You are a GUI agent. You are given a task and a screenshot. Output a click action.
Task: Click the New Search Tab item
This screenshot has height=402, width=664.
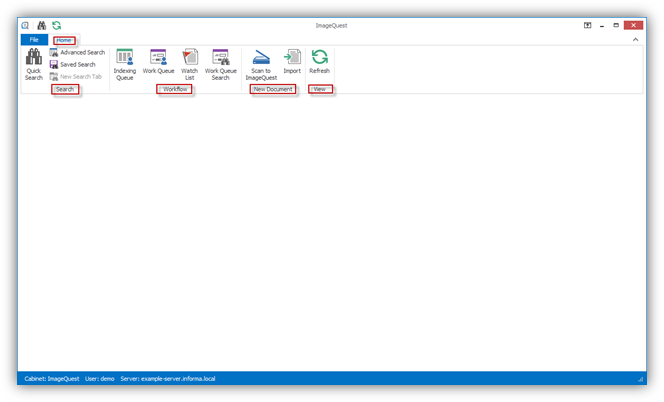76,77
